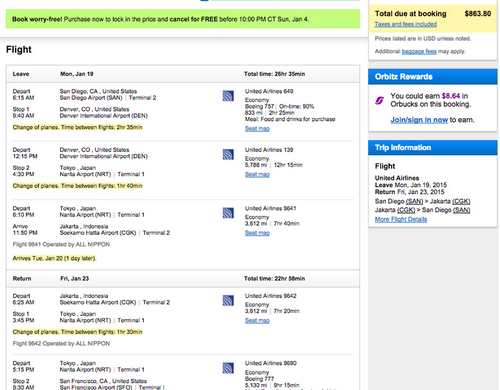Click the Orbitz Rewards panel header
Image resolution: width=500 pixels, height=390 pixels.
(x=433, y=77)
